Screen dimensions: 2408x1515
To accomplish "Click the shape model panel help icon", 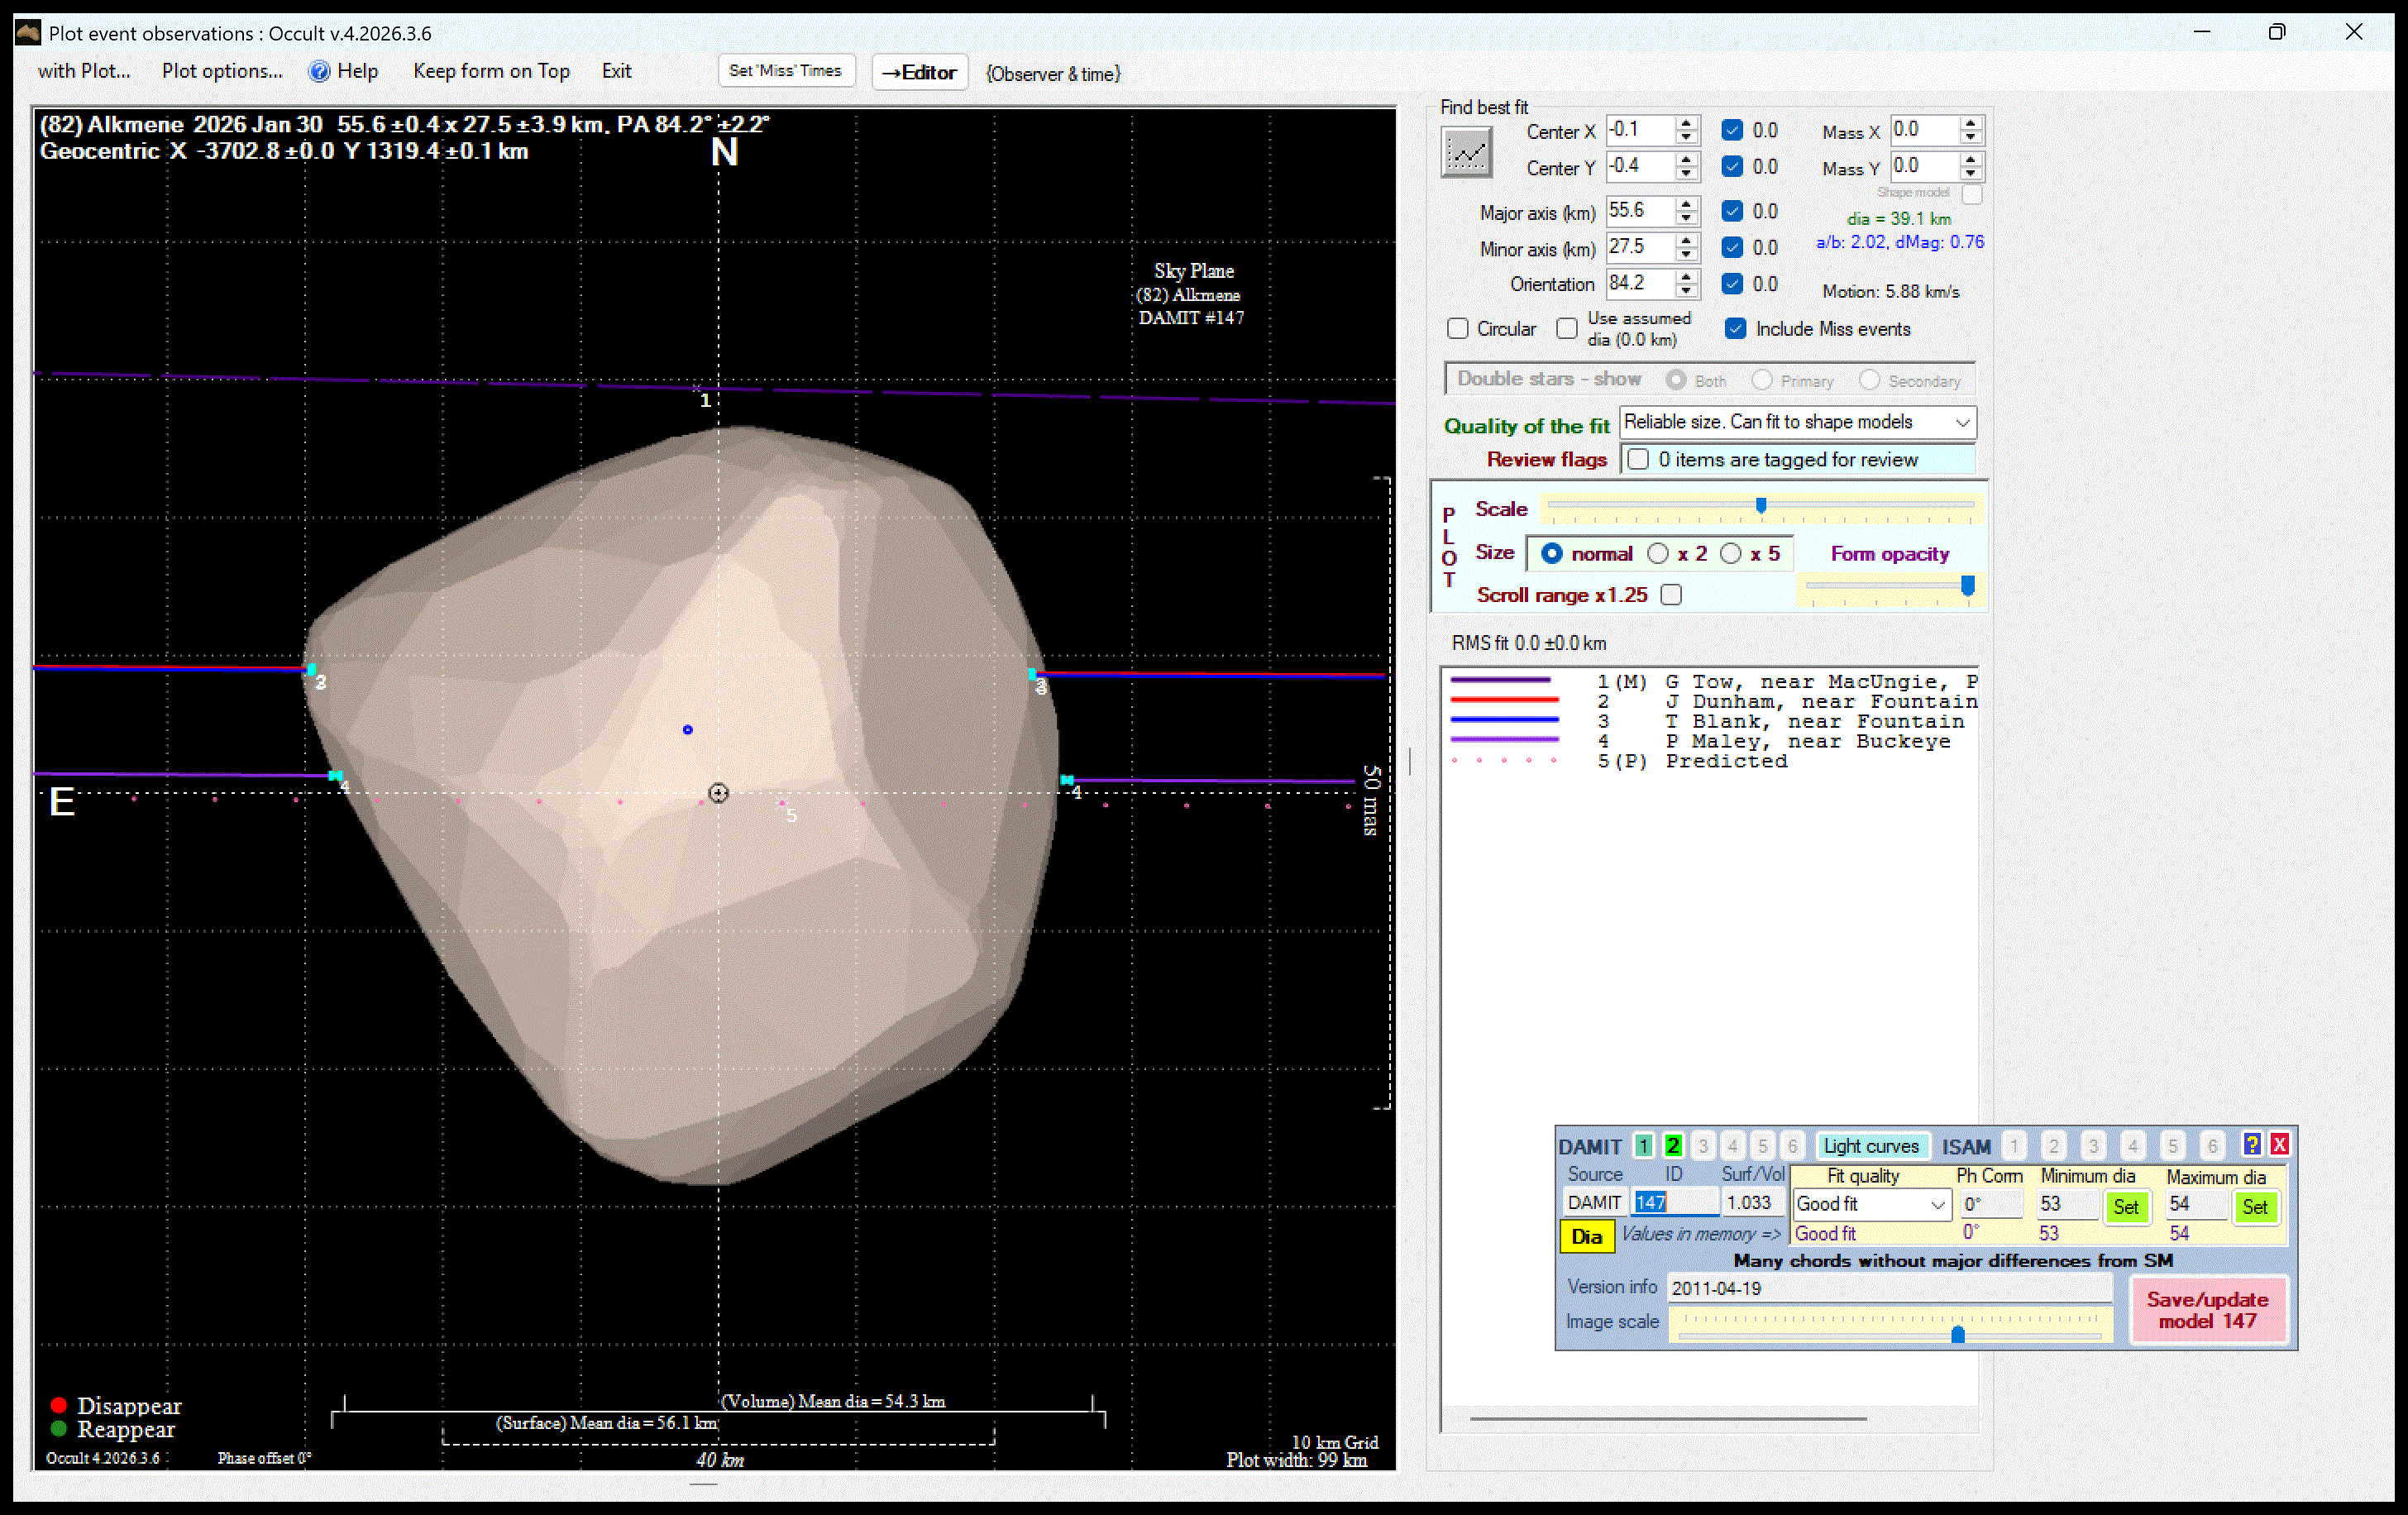I will click(x=2252, y=1144).
